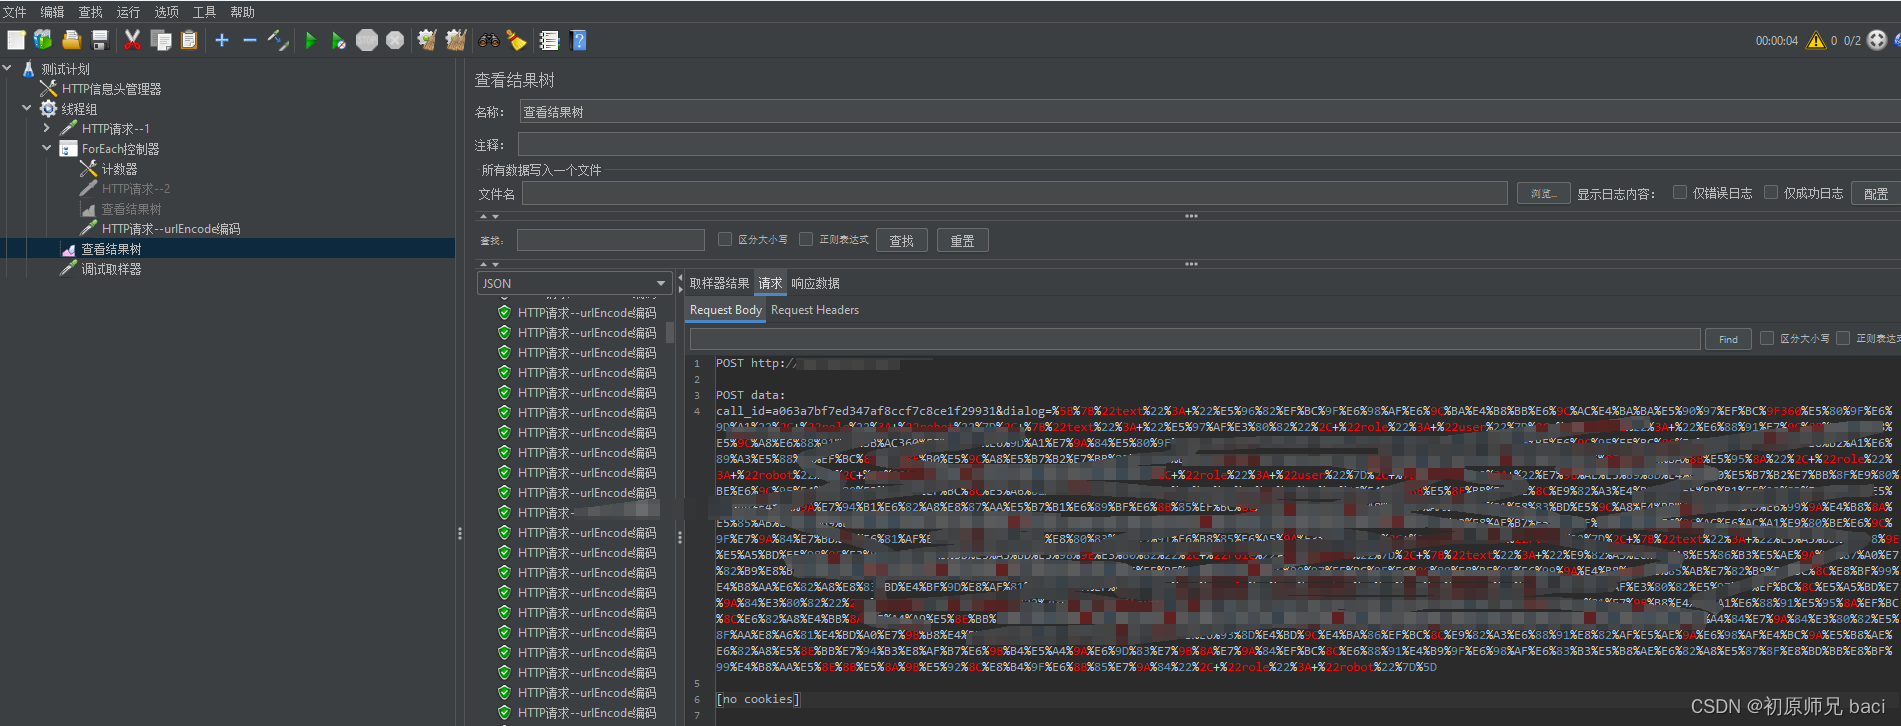The height and width of the screenshot is (726, 1901).
Task: Expand the HTTP请求--1 tree node
Action: click(x=47, y=128)
